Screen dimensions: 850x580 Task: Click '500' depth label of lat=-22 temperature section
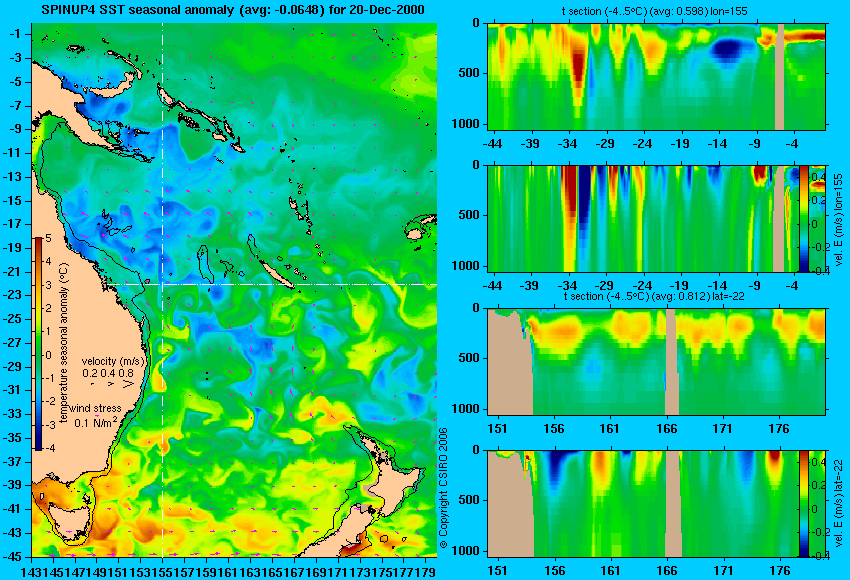(x=469, y=358)
